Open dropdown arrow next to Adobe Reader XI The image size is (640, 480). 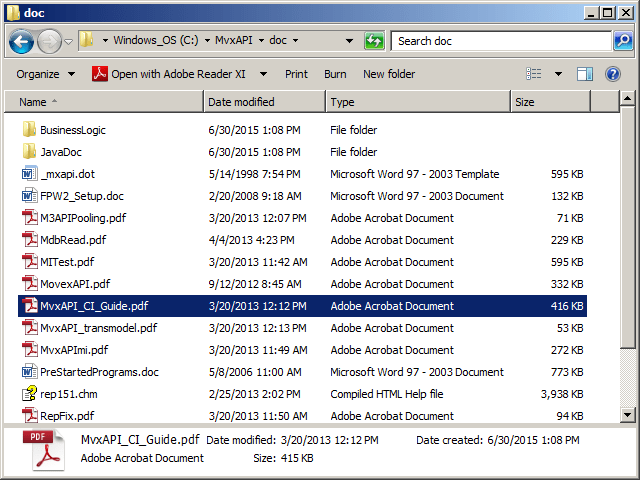264,74
